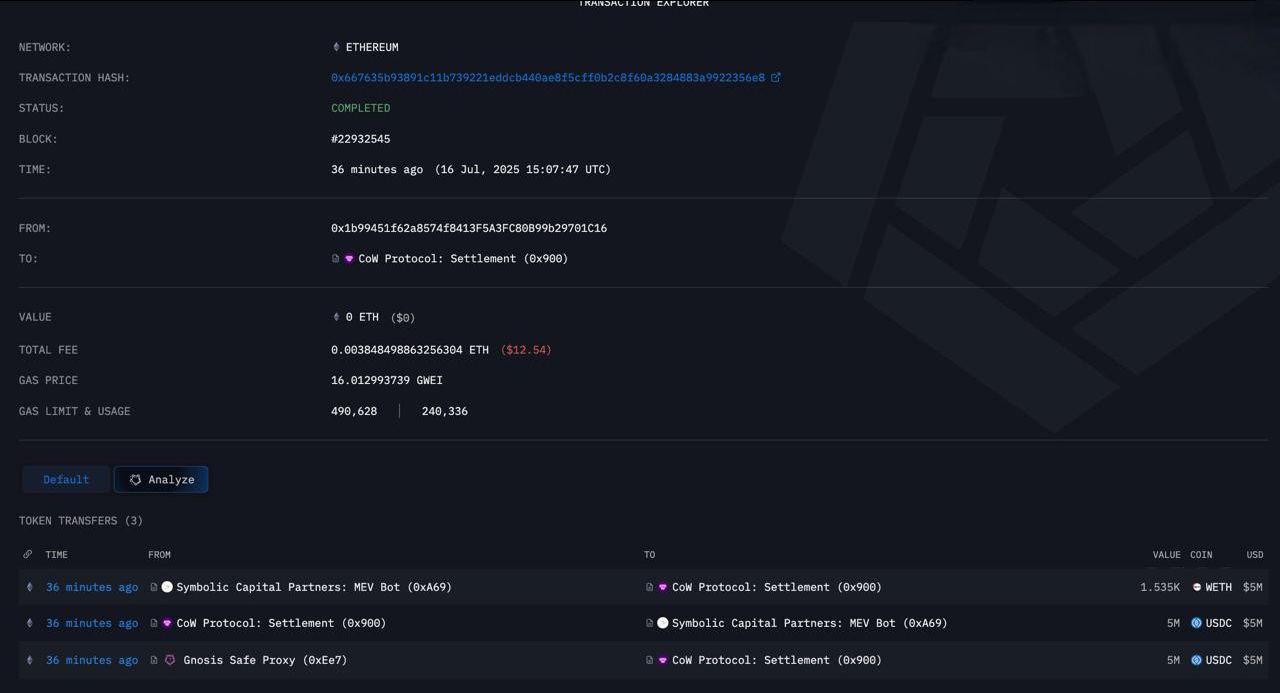Click the fee USD amount ($12.54)
The height and width of the screenshot is (693, 1280).
[x=527, y=350]
